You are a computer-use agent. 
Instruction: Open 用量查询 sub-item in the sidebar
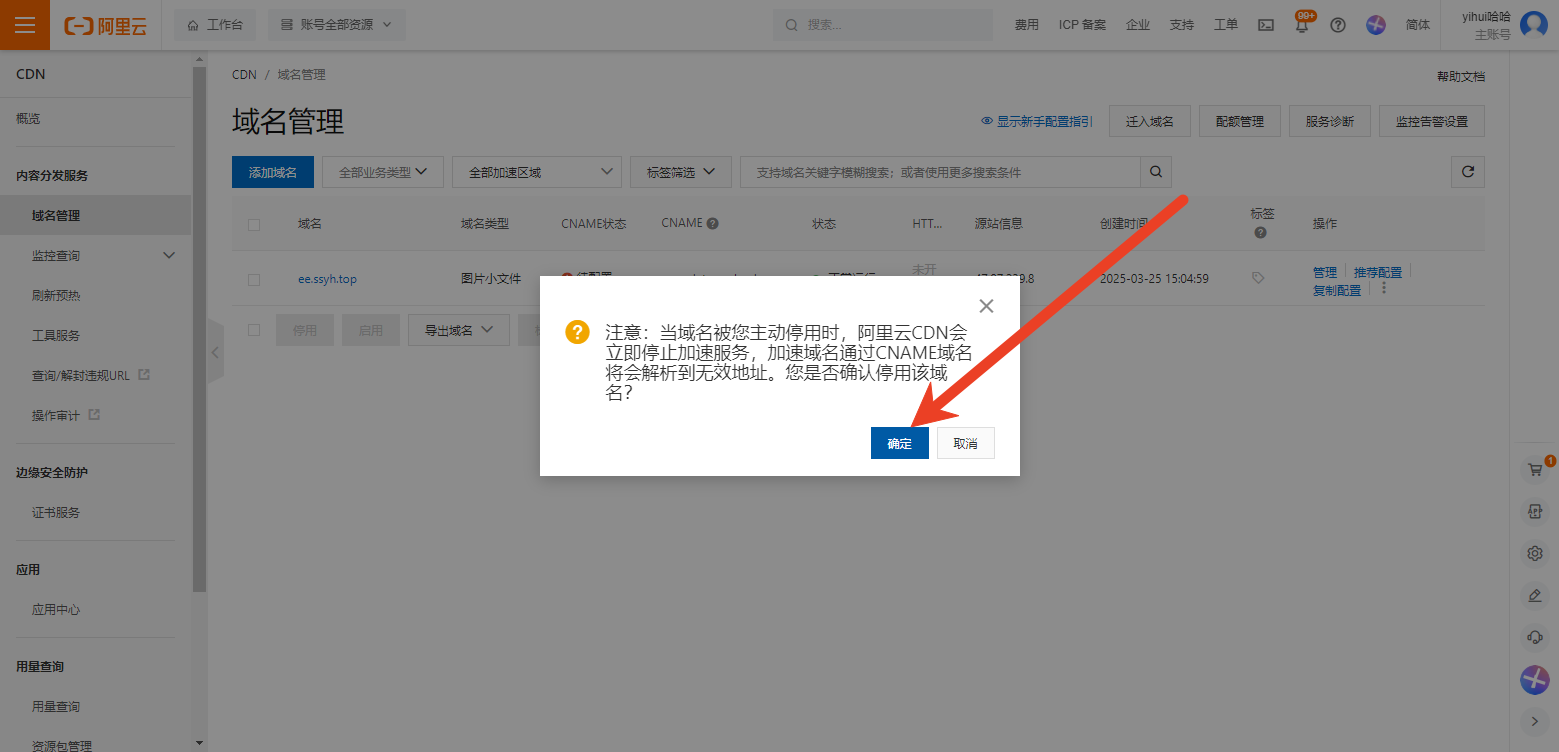point(56,706)
